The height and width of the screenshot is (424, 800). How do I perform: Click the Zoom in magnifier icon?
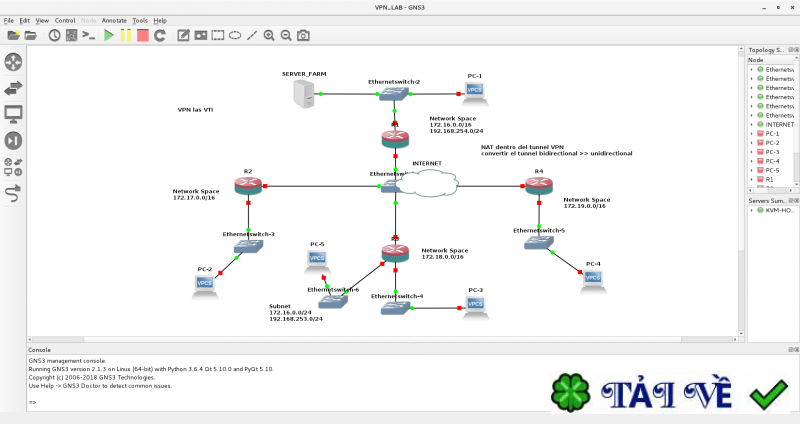coord(269,35)
